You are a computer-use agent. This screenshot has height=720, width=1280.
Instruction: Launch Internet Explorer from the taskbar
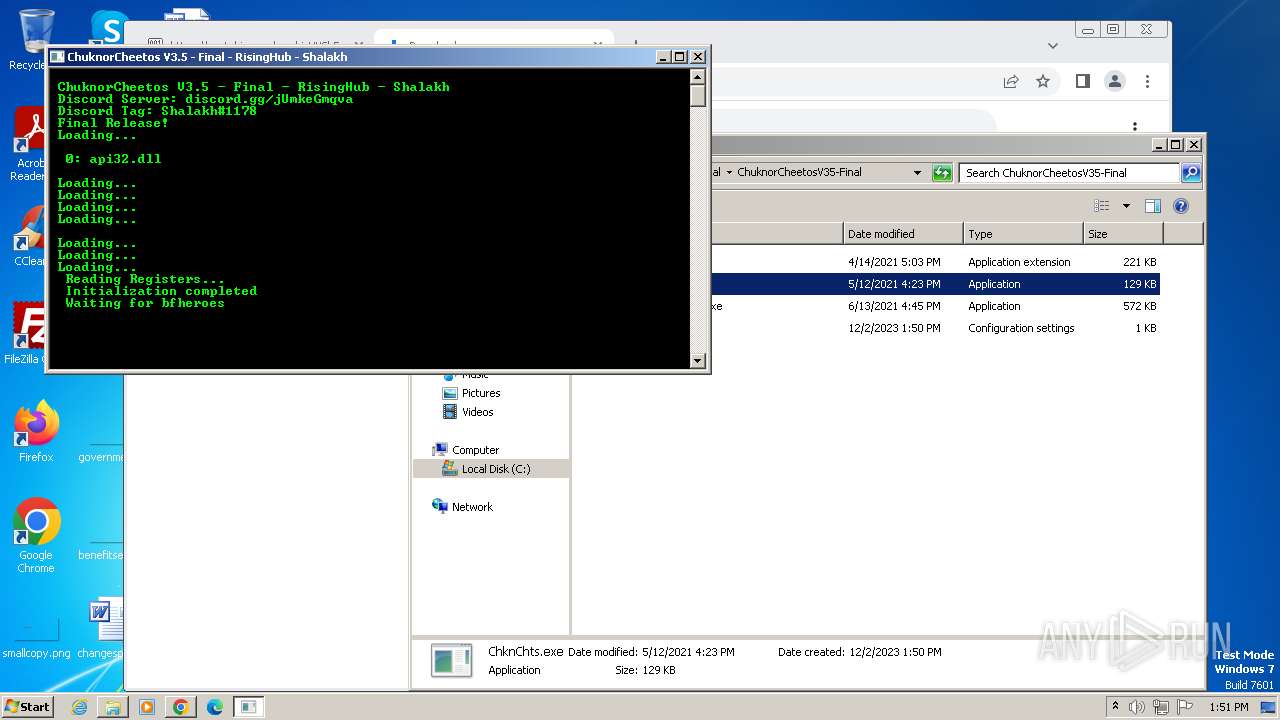[x=79, y=707]
